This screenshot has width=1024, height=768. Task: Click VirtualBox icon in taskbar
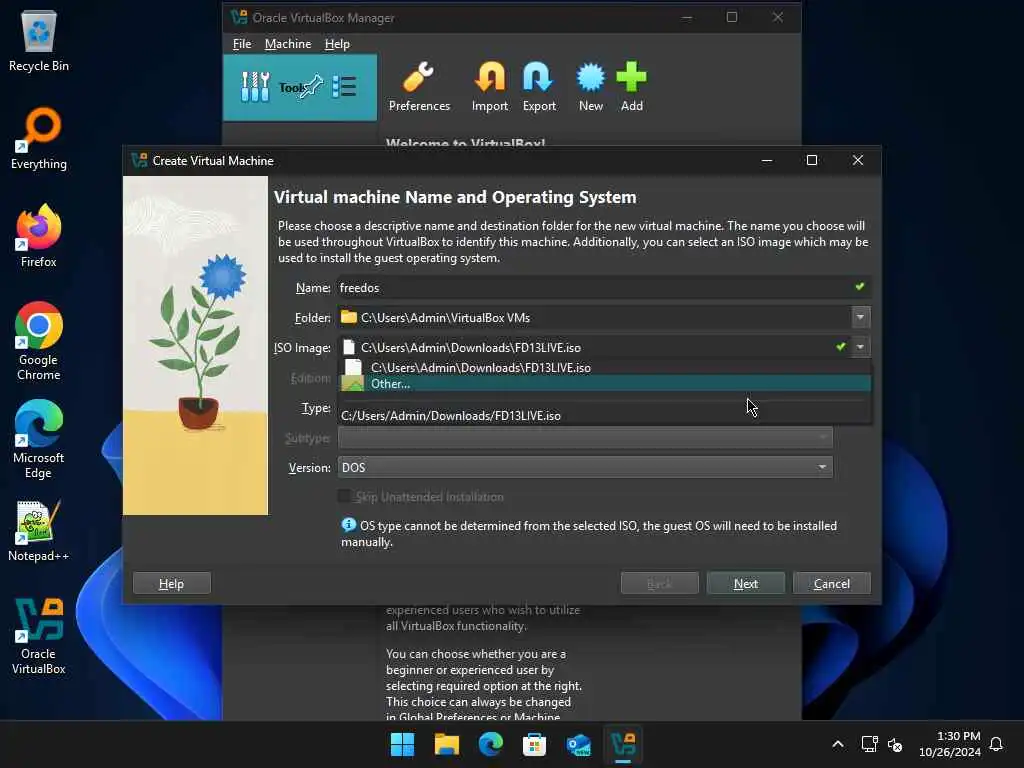[623, 744]
